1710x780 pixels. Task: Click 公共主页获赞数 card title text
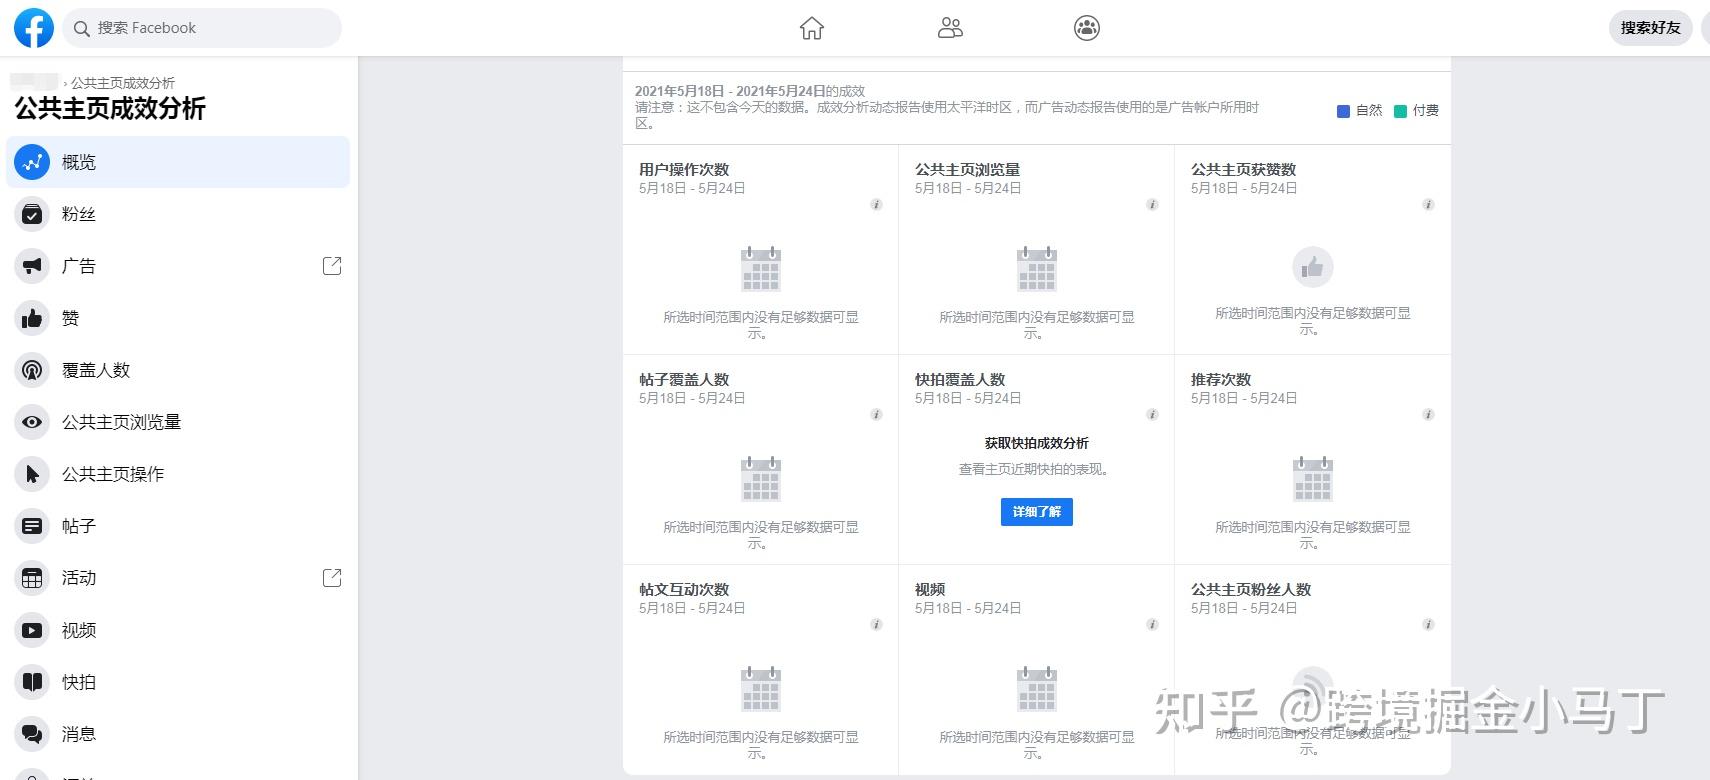1243,170
